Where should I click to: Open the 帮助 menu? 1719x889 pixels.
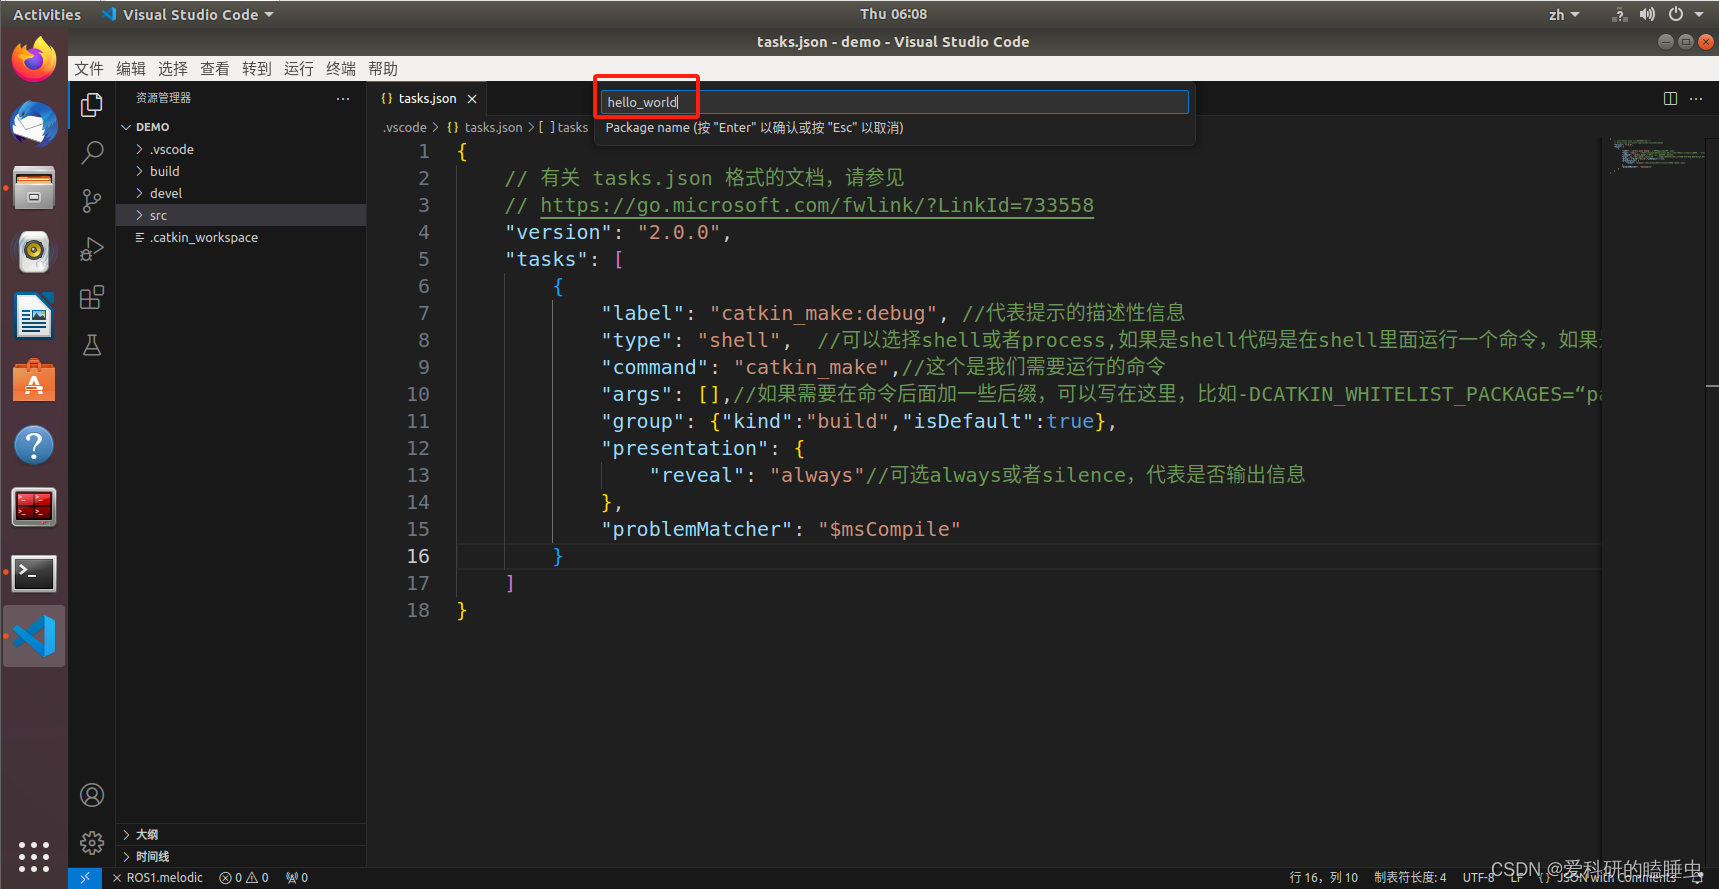383,68
